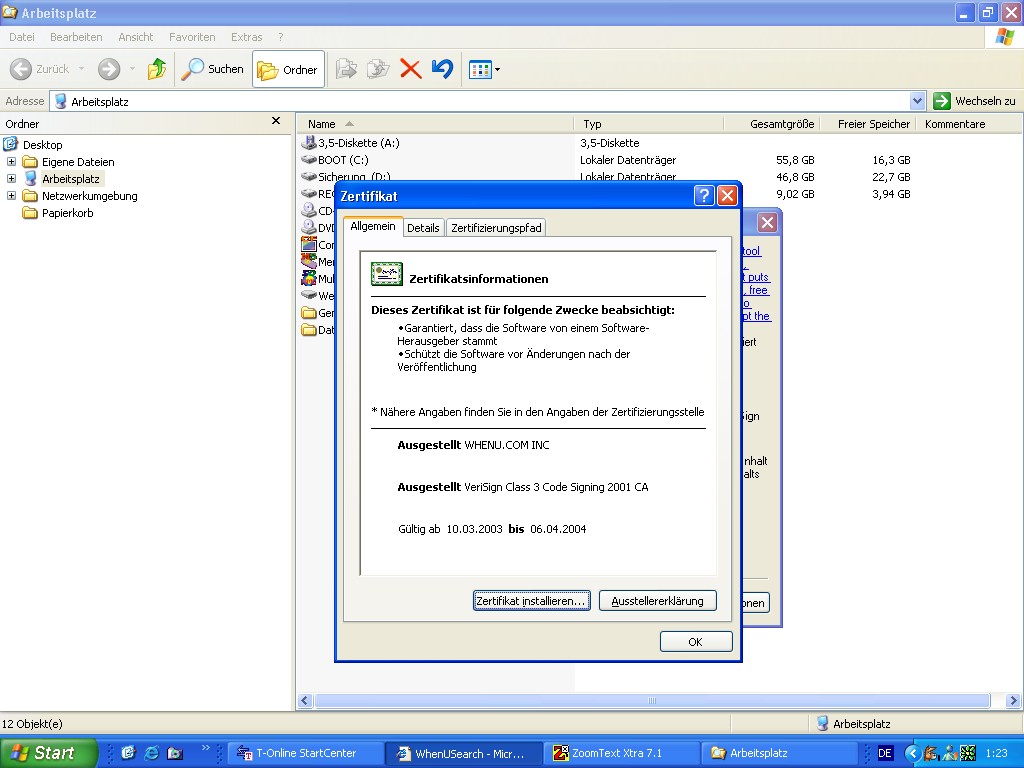Click the red Delete X toolbar icon

tap(410, 69)
